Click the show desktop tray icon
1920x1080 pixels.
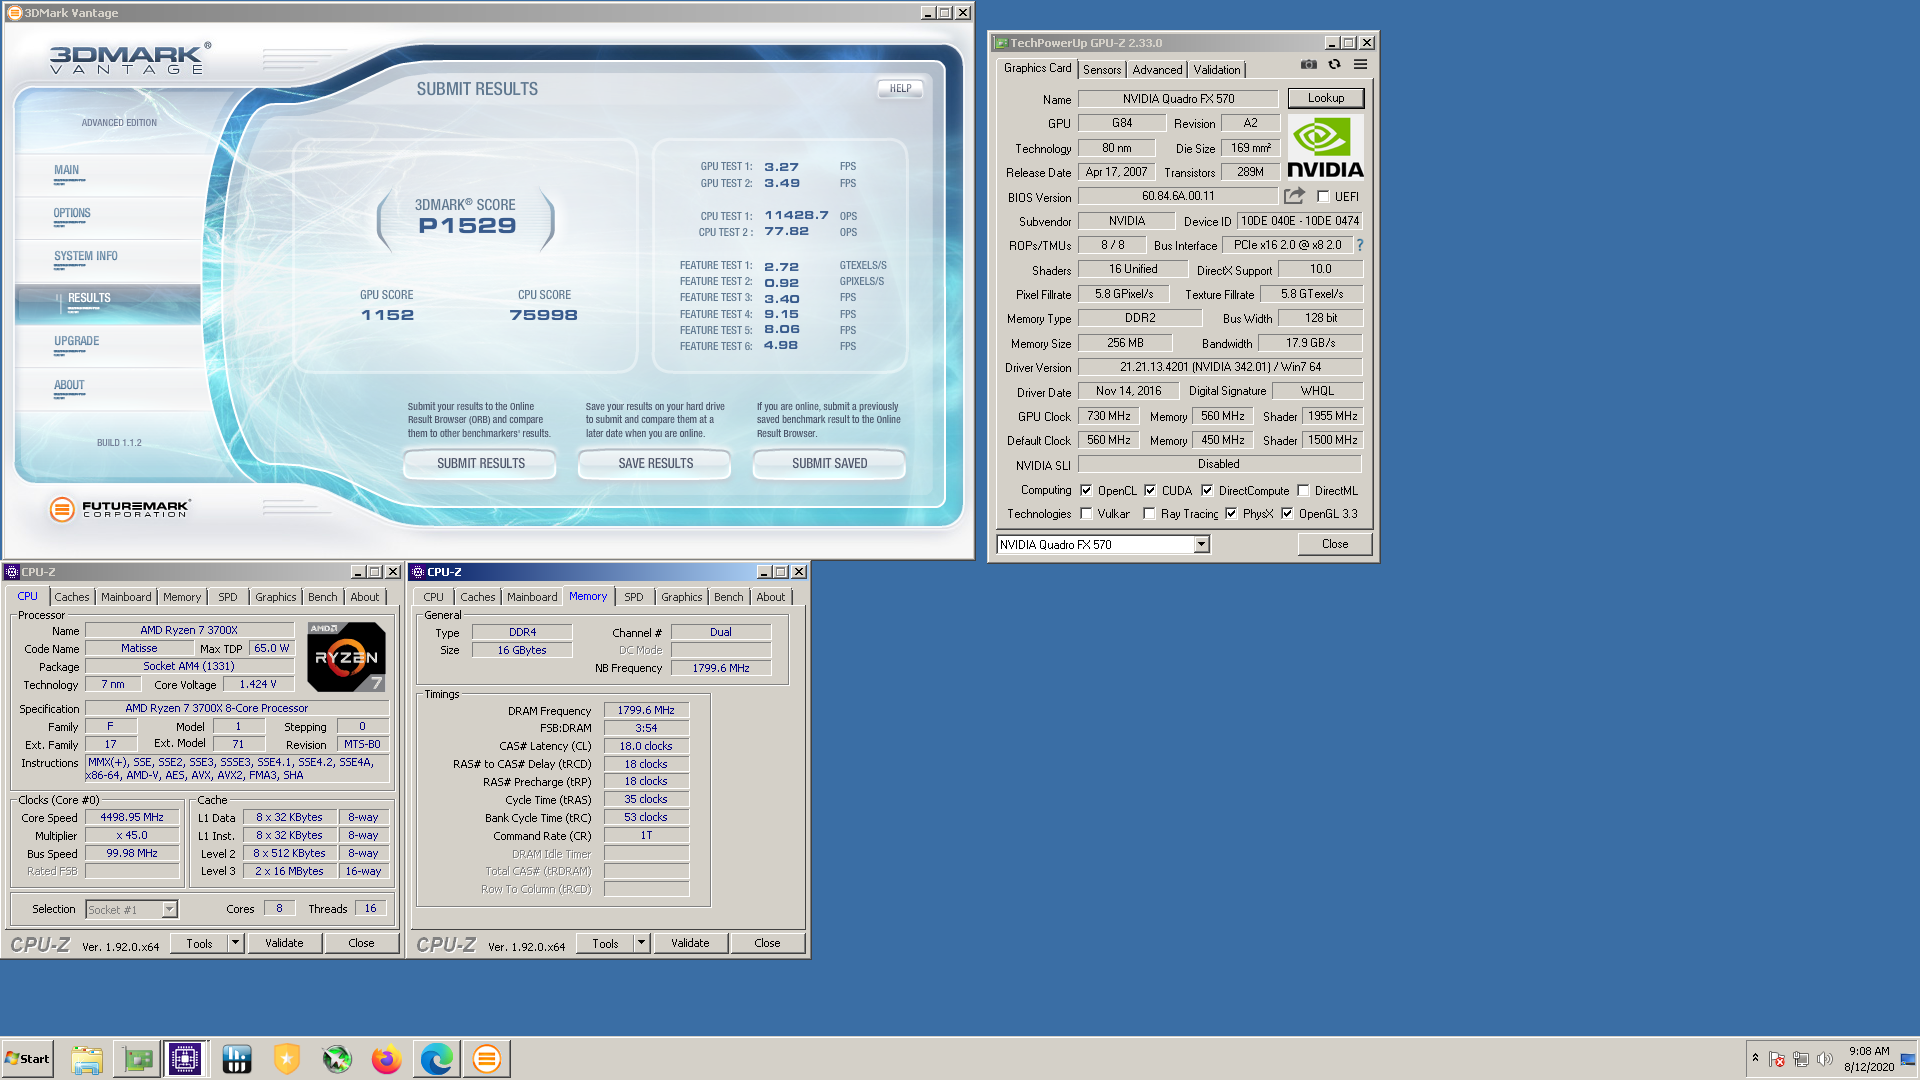coord(1908,1059)
